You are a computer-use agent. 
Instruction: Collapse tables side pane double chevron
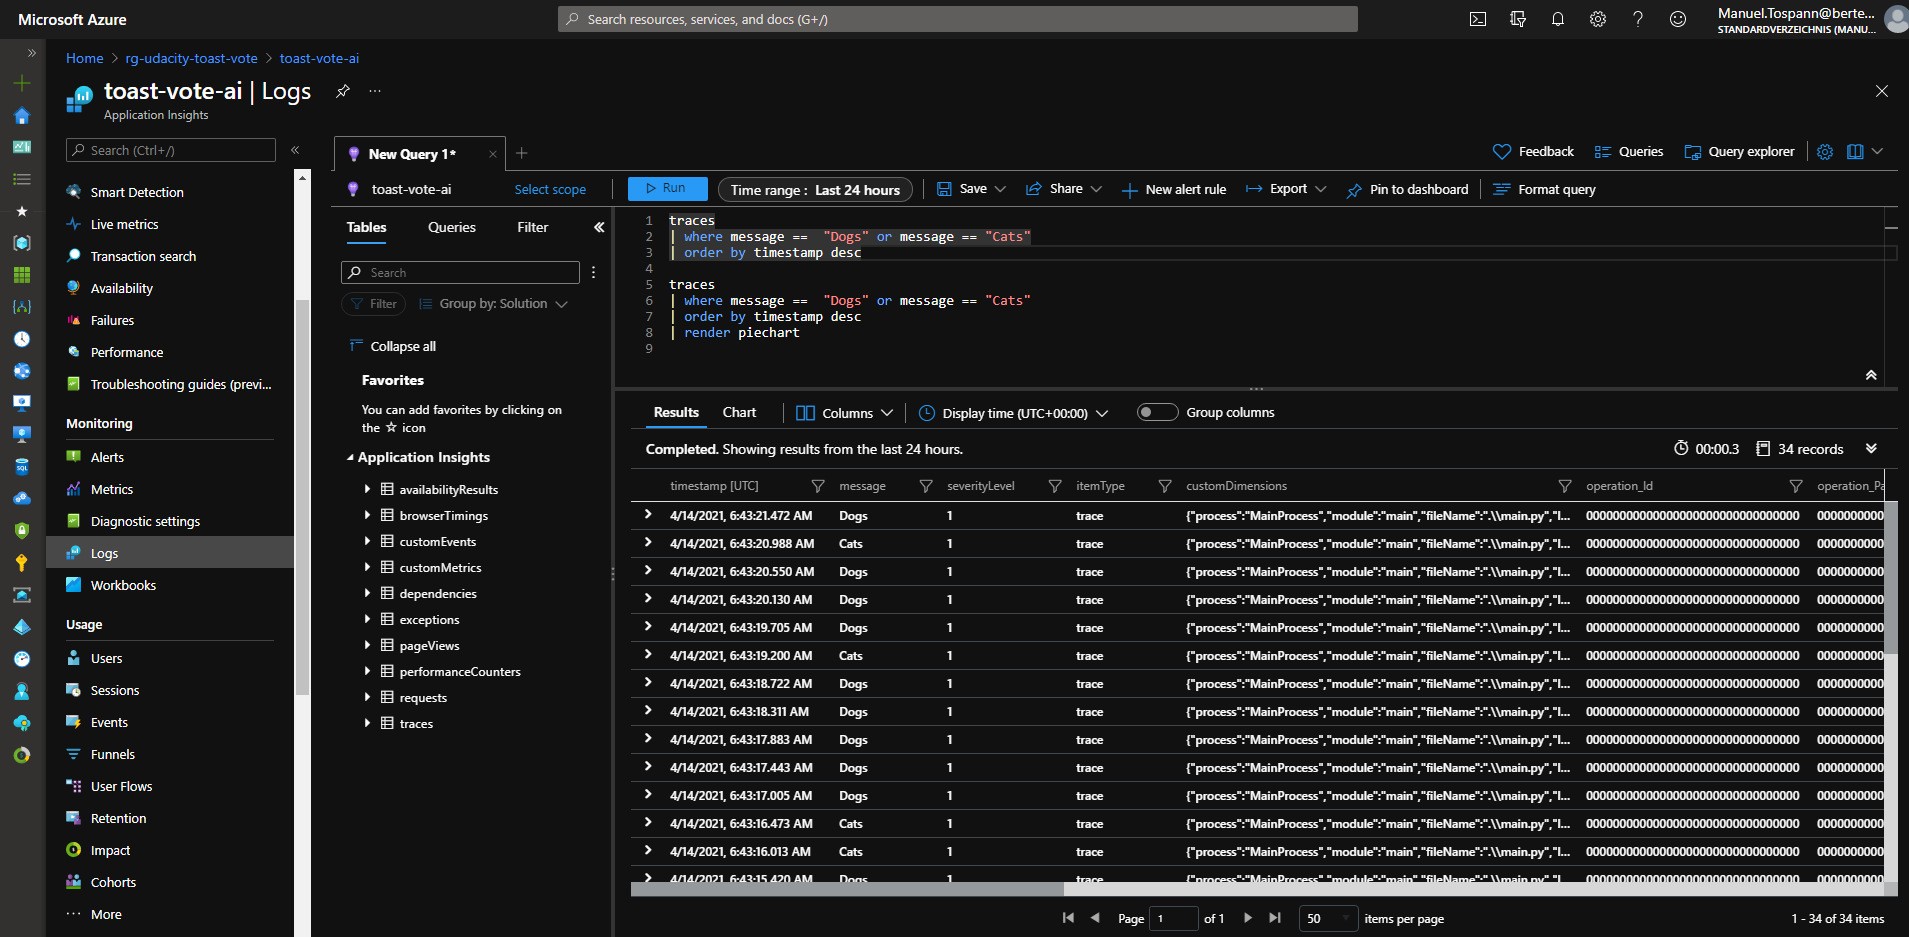[x=599, y=227]
